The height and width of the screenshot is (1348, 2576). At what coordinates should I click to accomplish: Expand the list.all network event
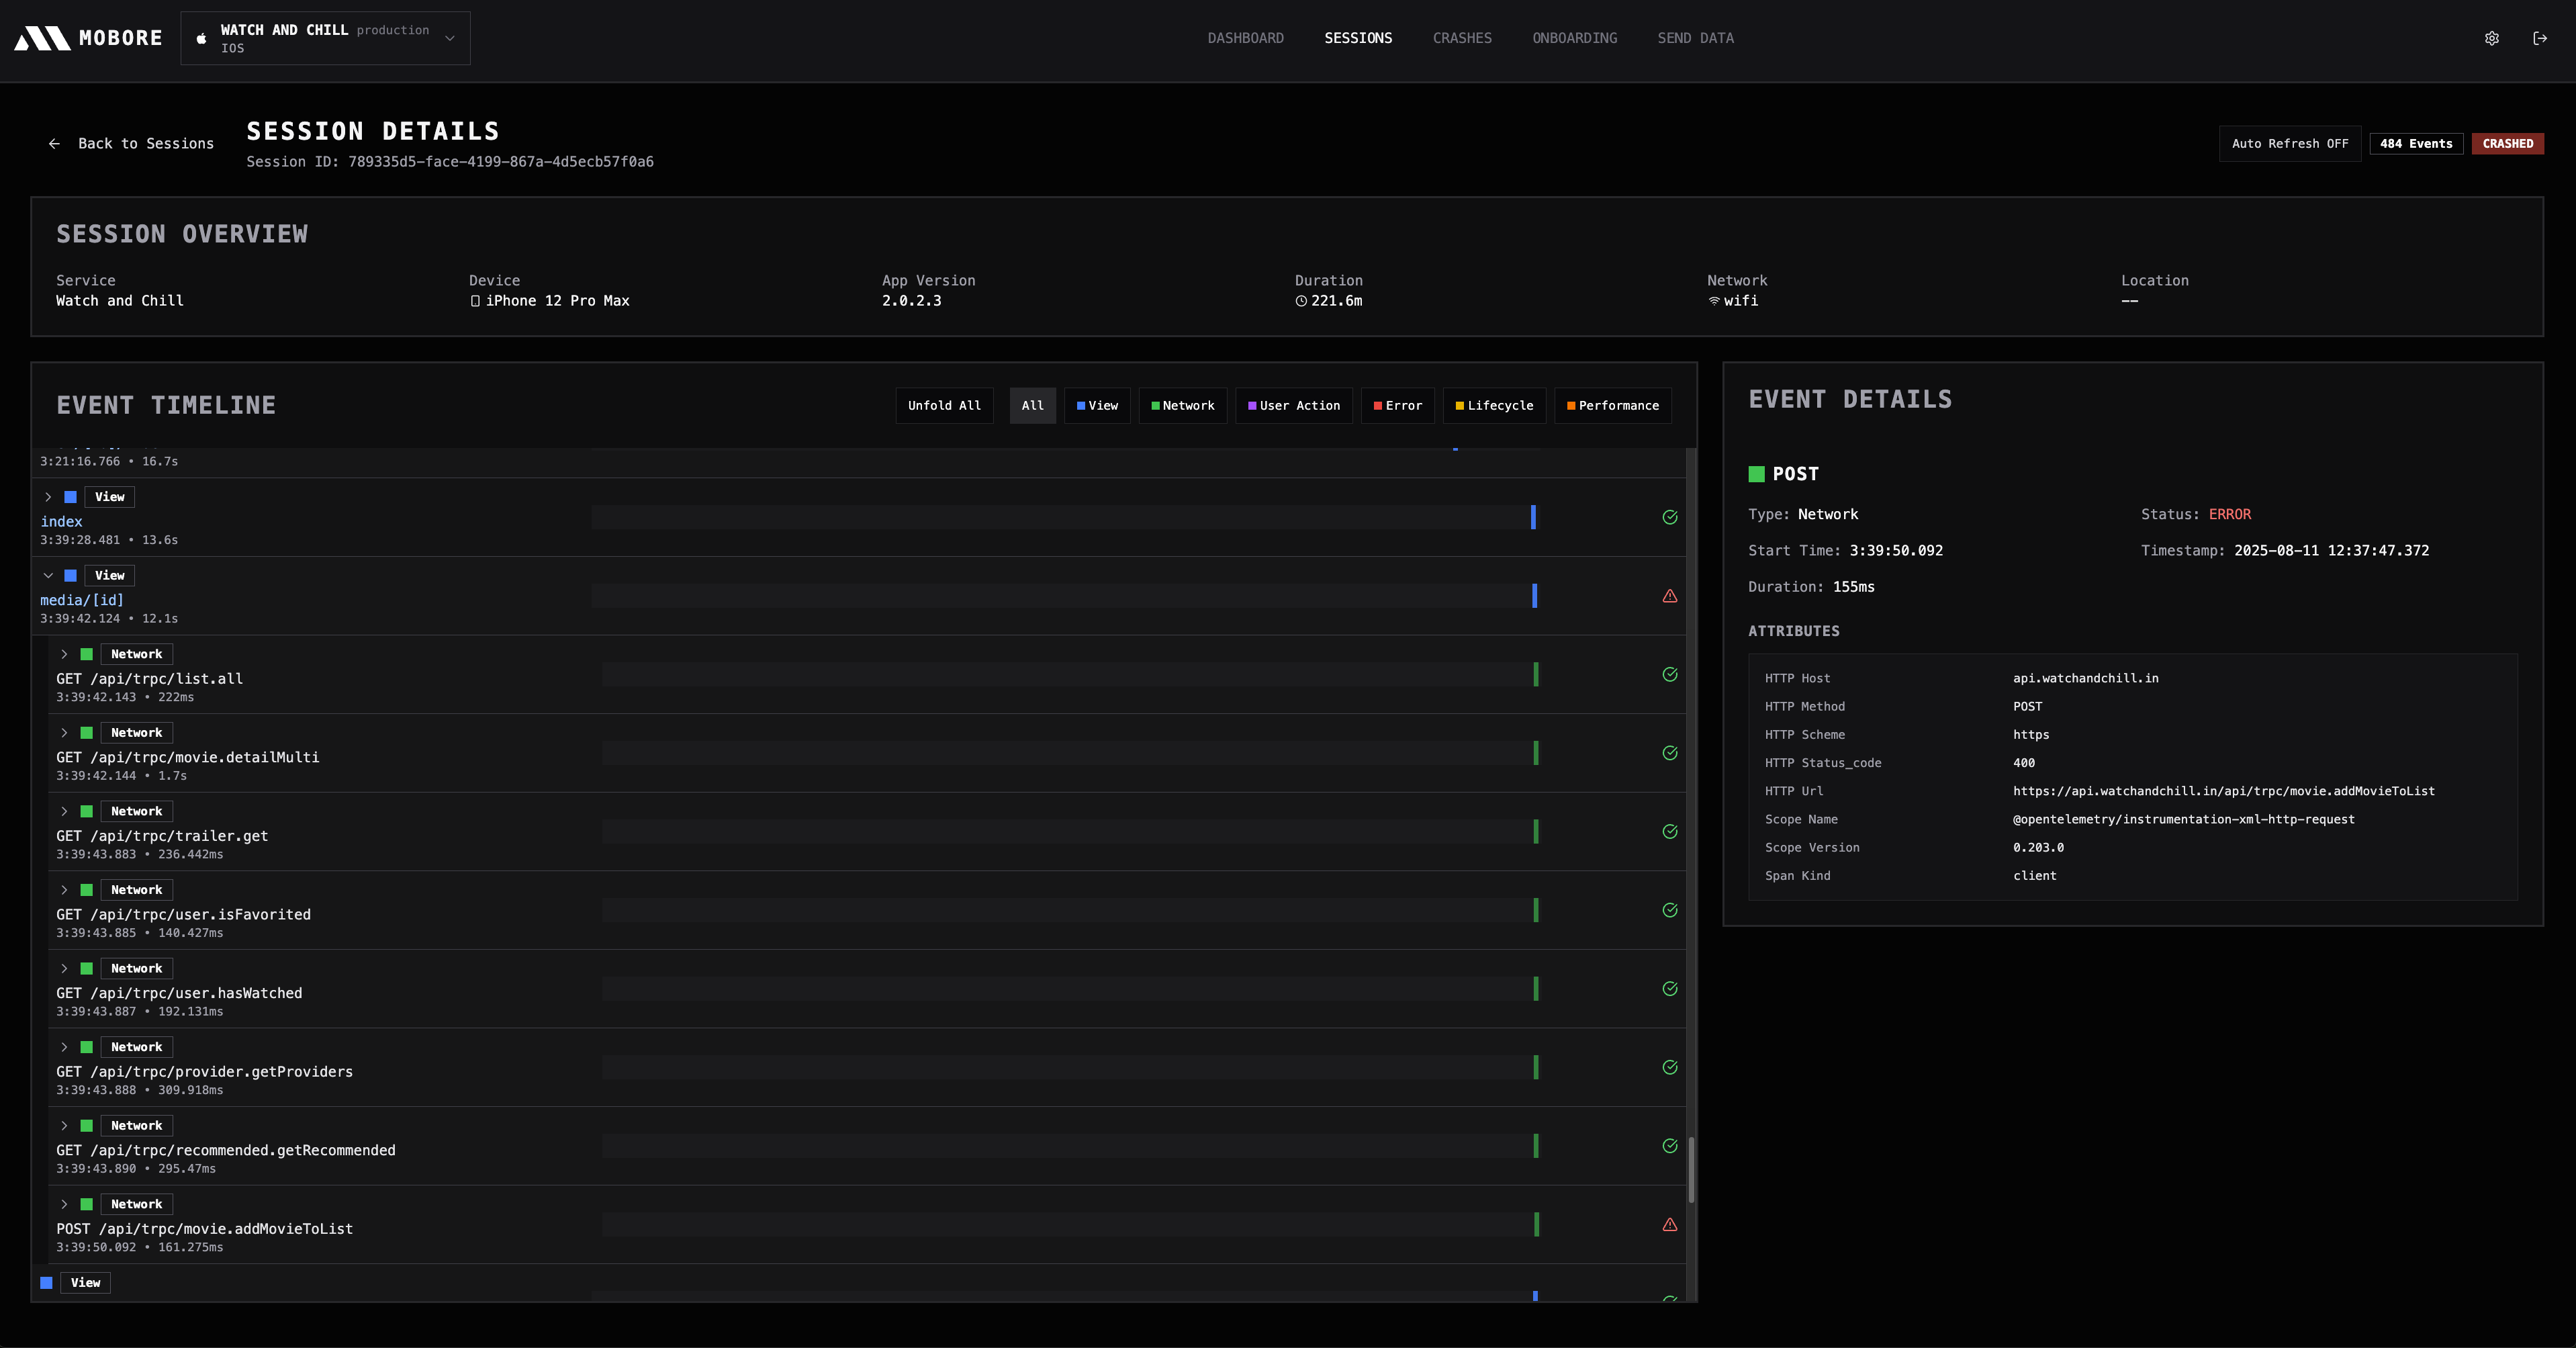(64, 654)
